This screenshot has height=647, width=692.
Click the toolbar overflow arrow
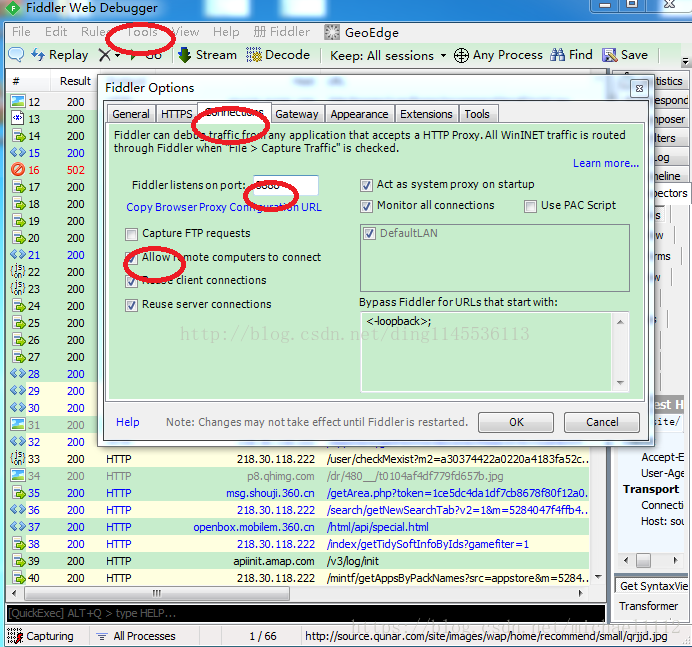click(x=685, y=61)
